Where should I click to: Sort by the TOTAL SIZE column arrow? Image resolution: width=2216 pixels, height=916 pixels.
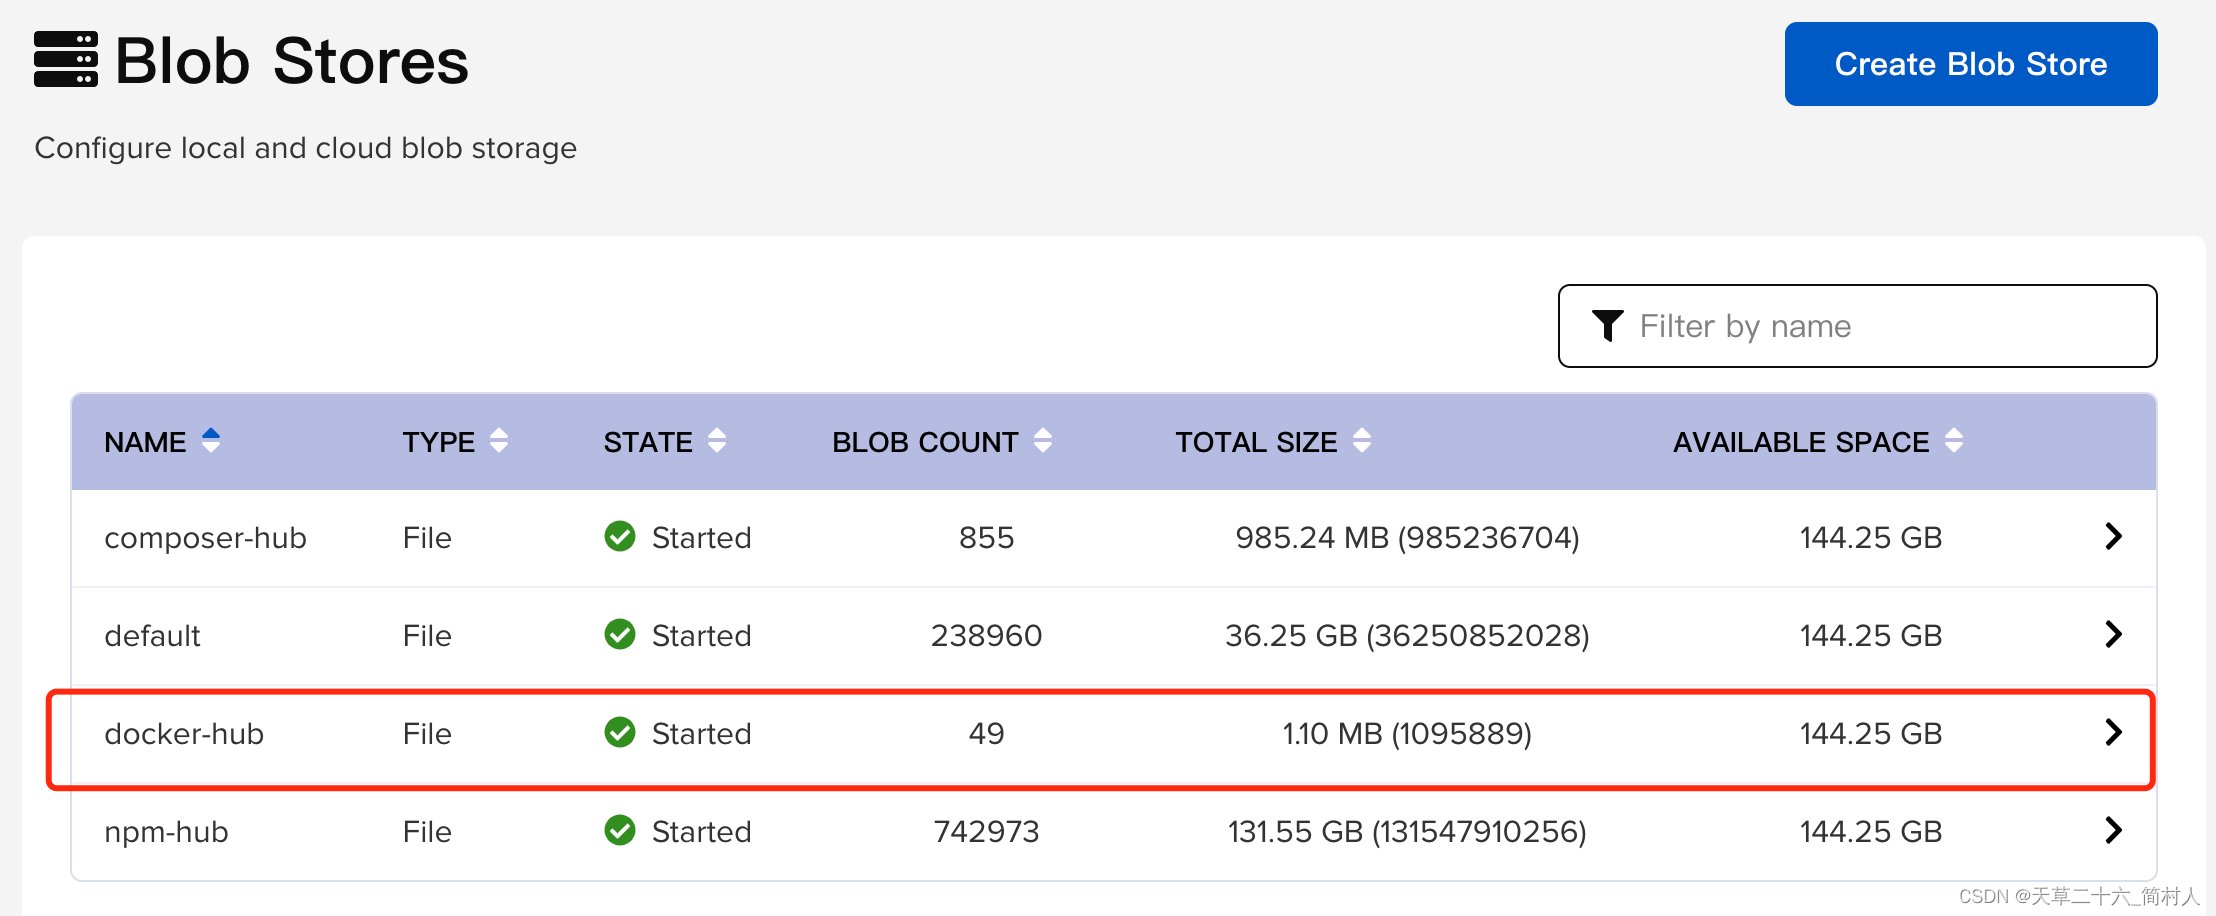(1361, 441)
